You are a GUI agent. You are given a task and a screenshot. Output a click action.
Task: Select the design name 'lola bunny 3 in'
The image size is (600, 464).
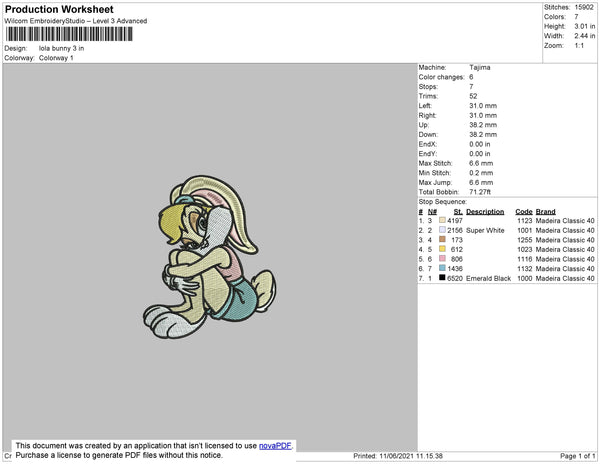[x=61, y=48]
